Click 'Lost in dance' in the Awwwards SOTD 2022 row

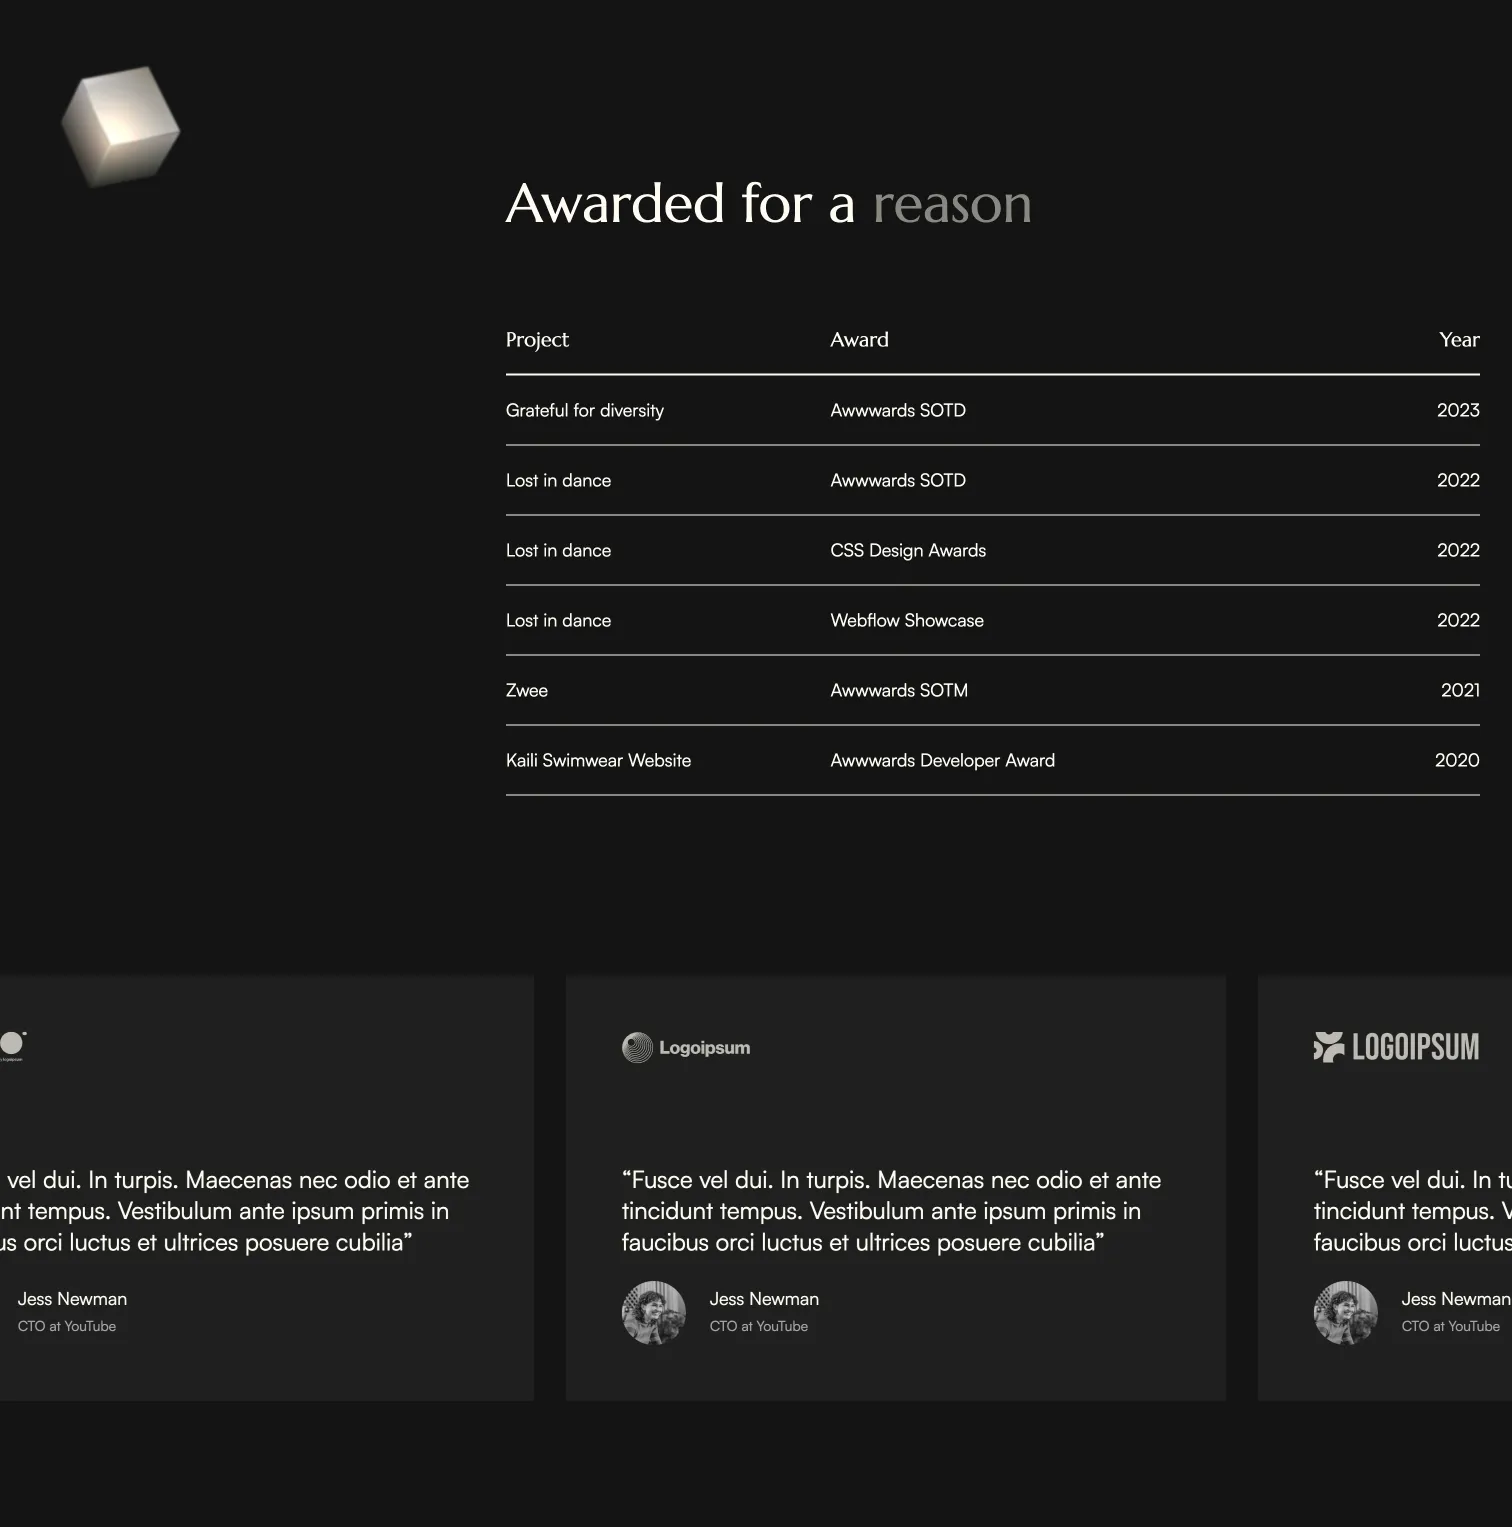[x=558, y=480]
